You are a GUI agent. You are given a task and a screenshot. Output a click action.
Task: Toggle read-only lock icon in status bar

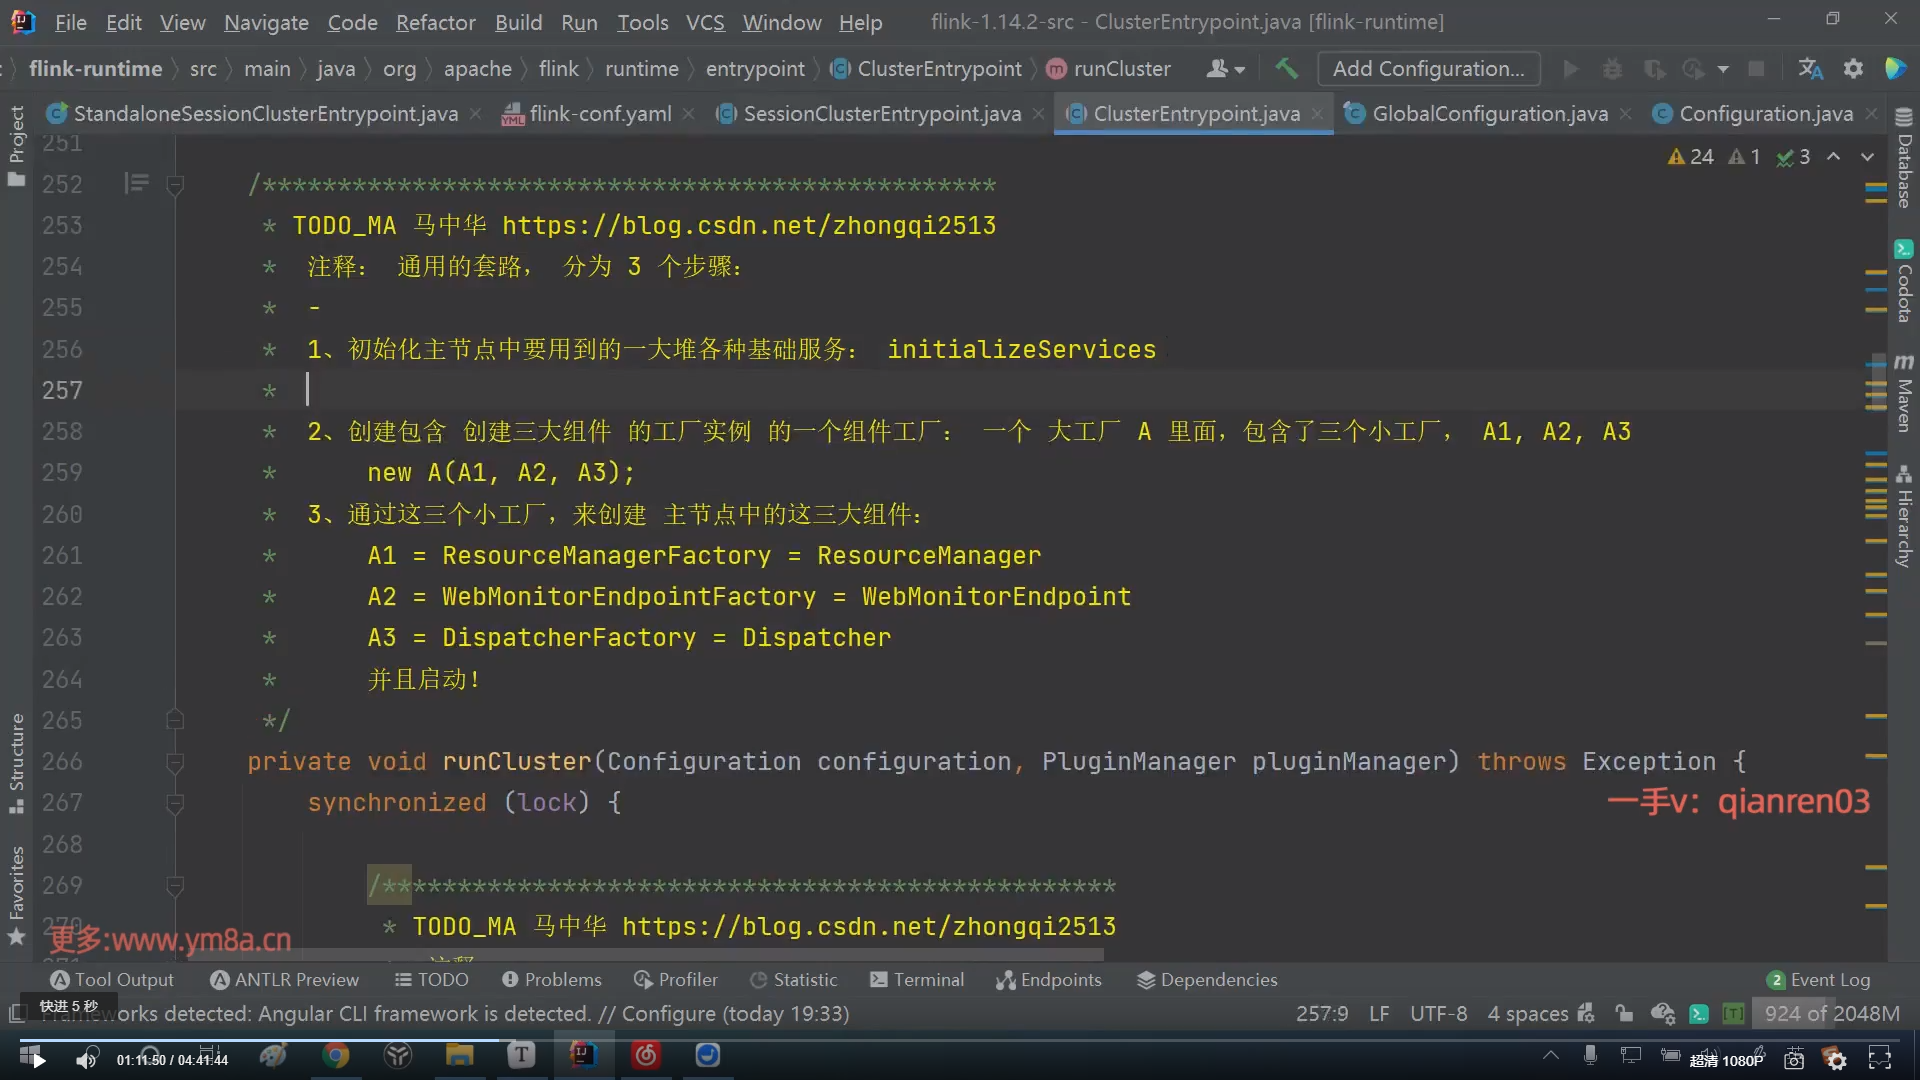point(1624,1013)
